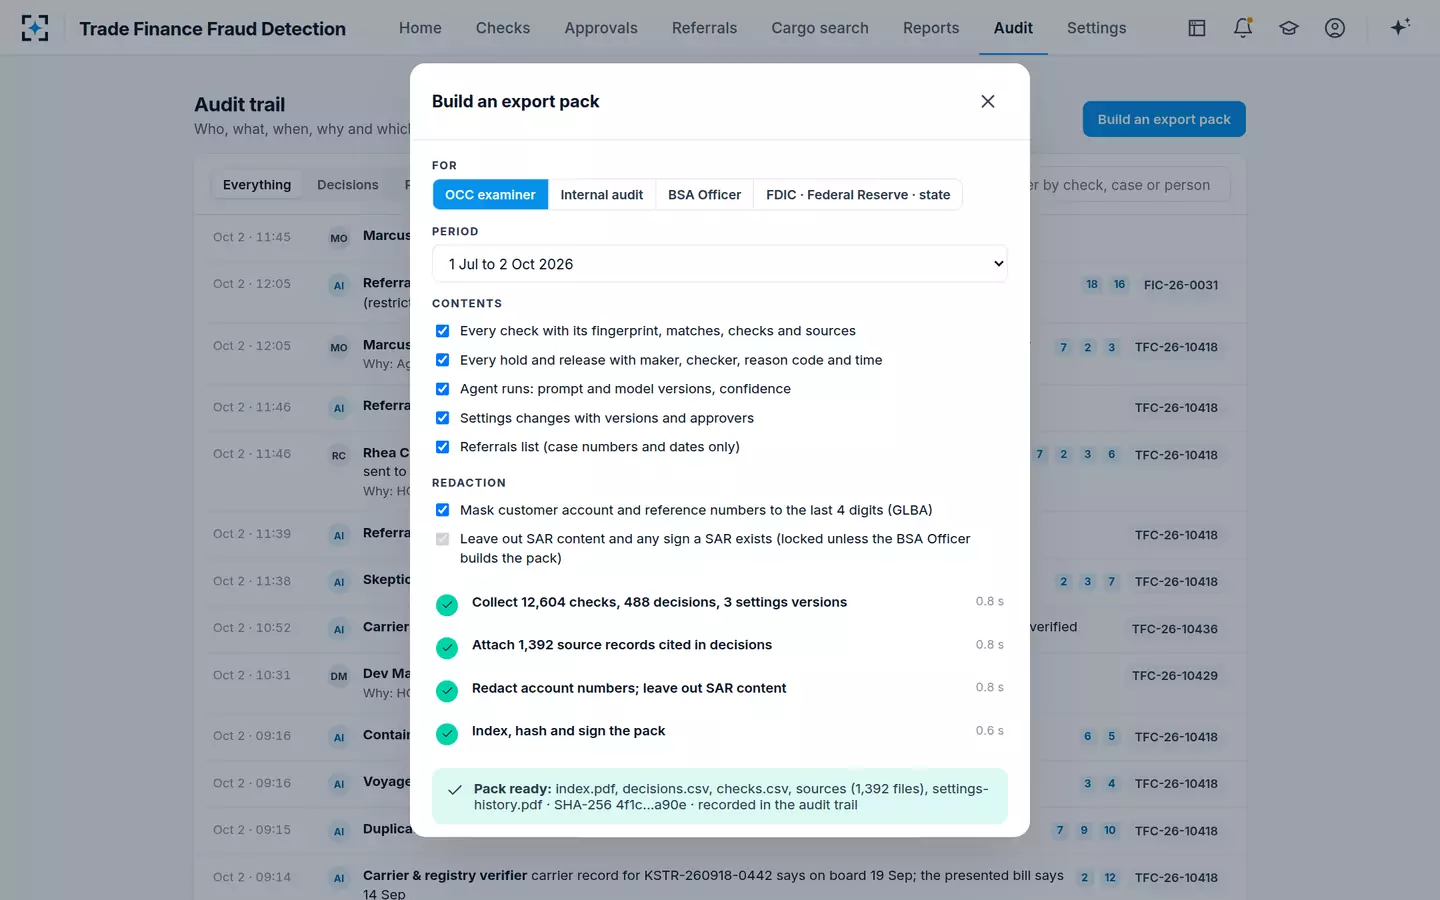This screenshot has width=1440, height=900.
Task: Click the Pack ready checkmark icon
Action: coord(455,789)
